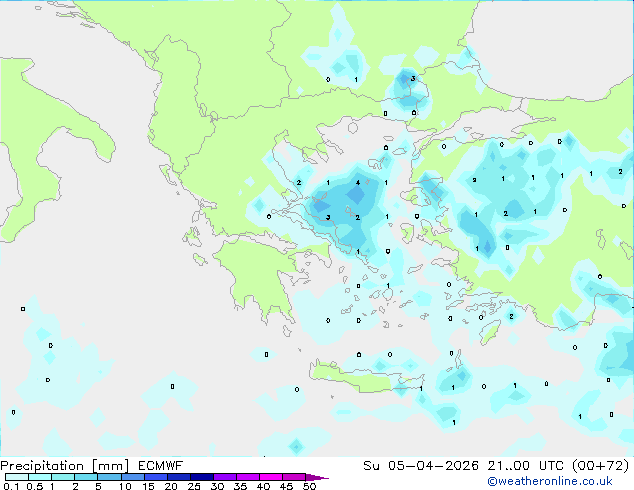Select the legend swatch between 0.1 and 0.5
The image size is (634, 490).
(x=17, y=477)
